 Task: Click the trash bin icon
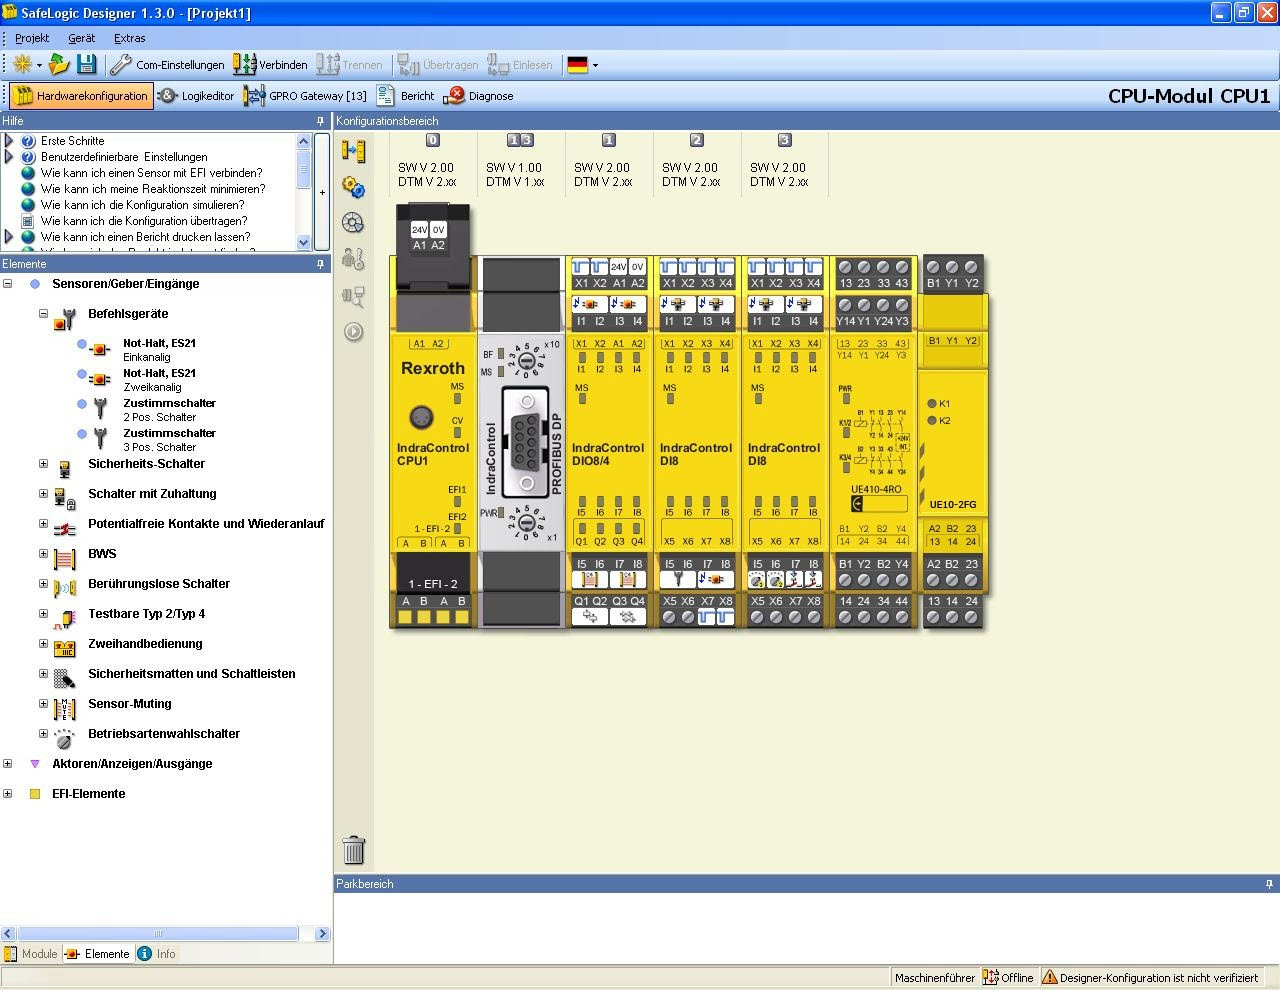[353, 850]
